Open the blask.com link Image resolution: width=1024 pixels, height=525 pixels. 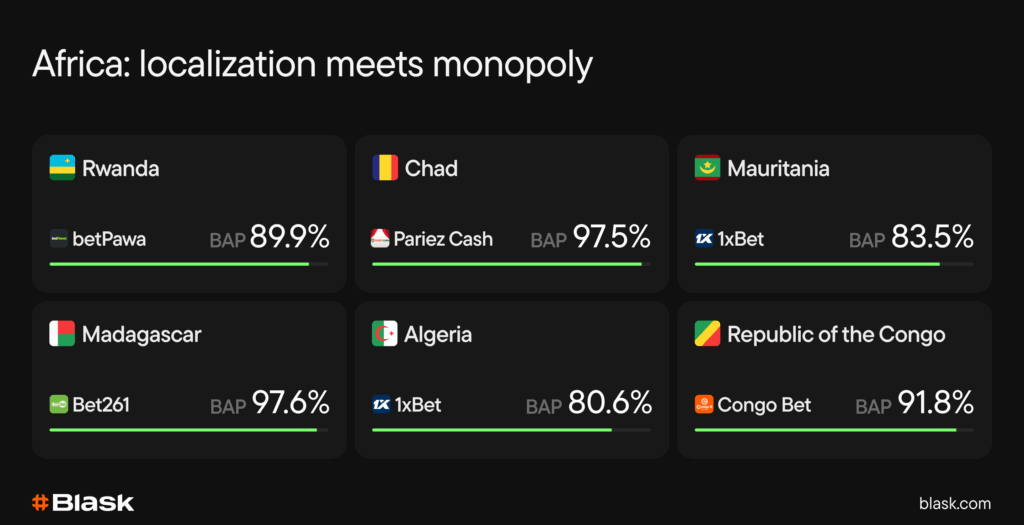click(x=954, y=503)
